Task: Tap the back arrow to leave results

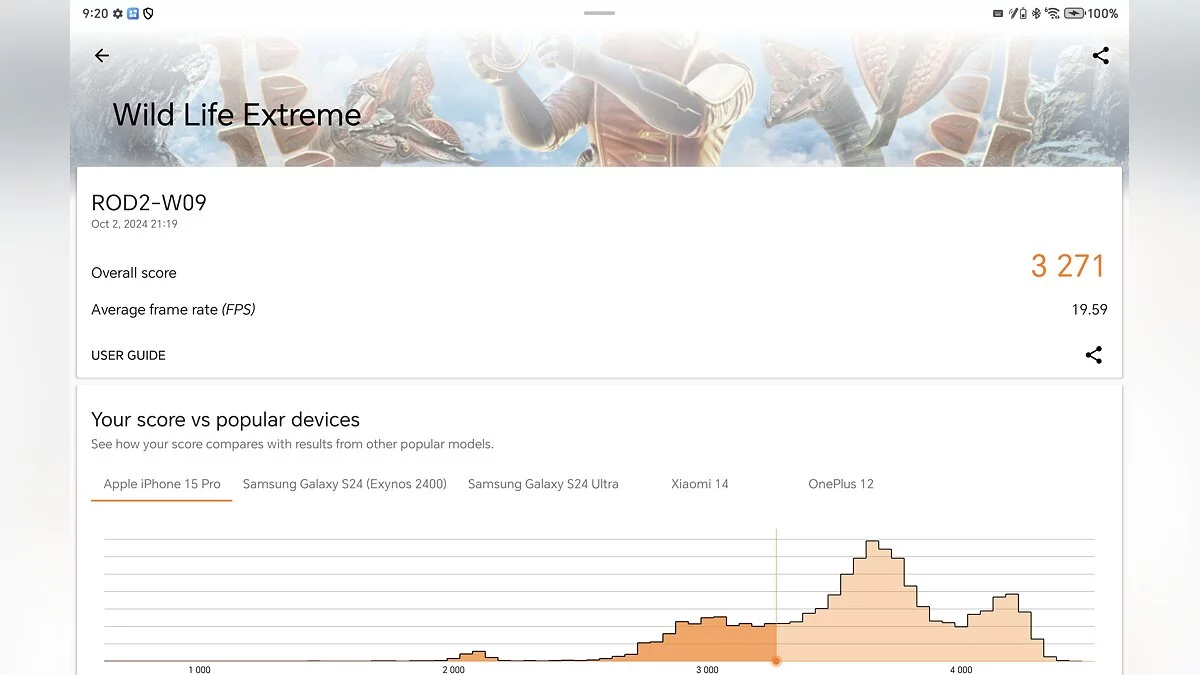Action: [x=101, y=56]
